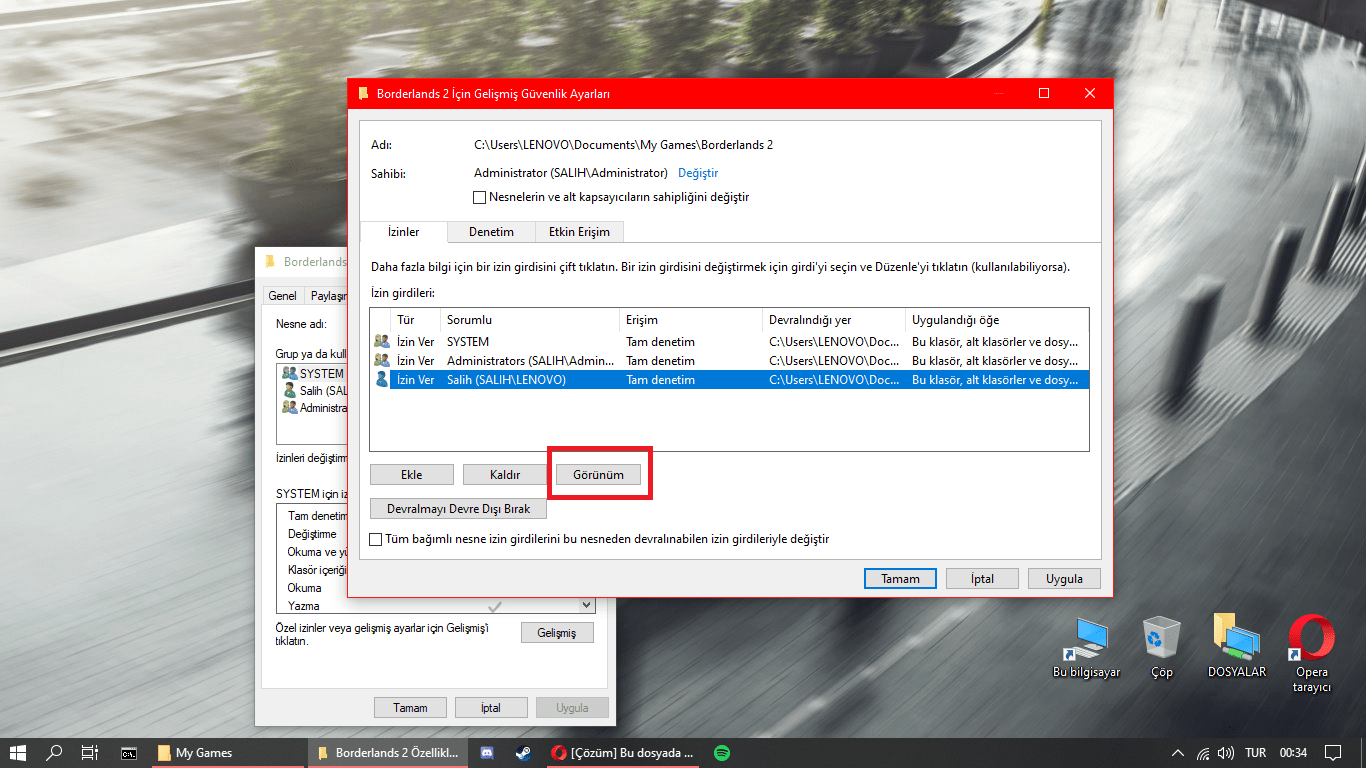Open the volume control tray icon
Viewport: 1366px width, 768px height.
1227,753
